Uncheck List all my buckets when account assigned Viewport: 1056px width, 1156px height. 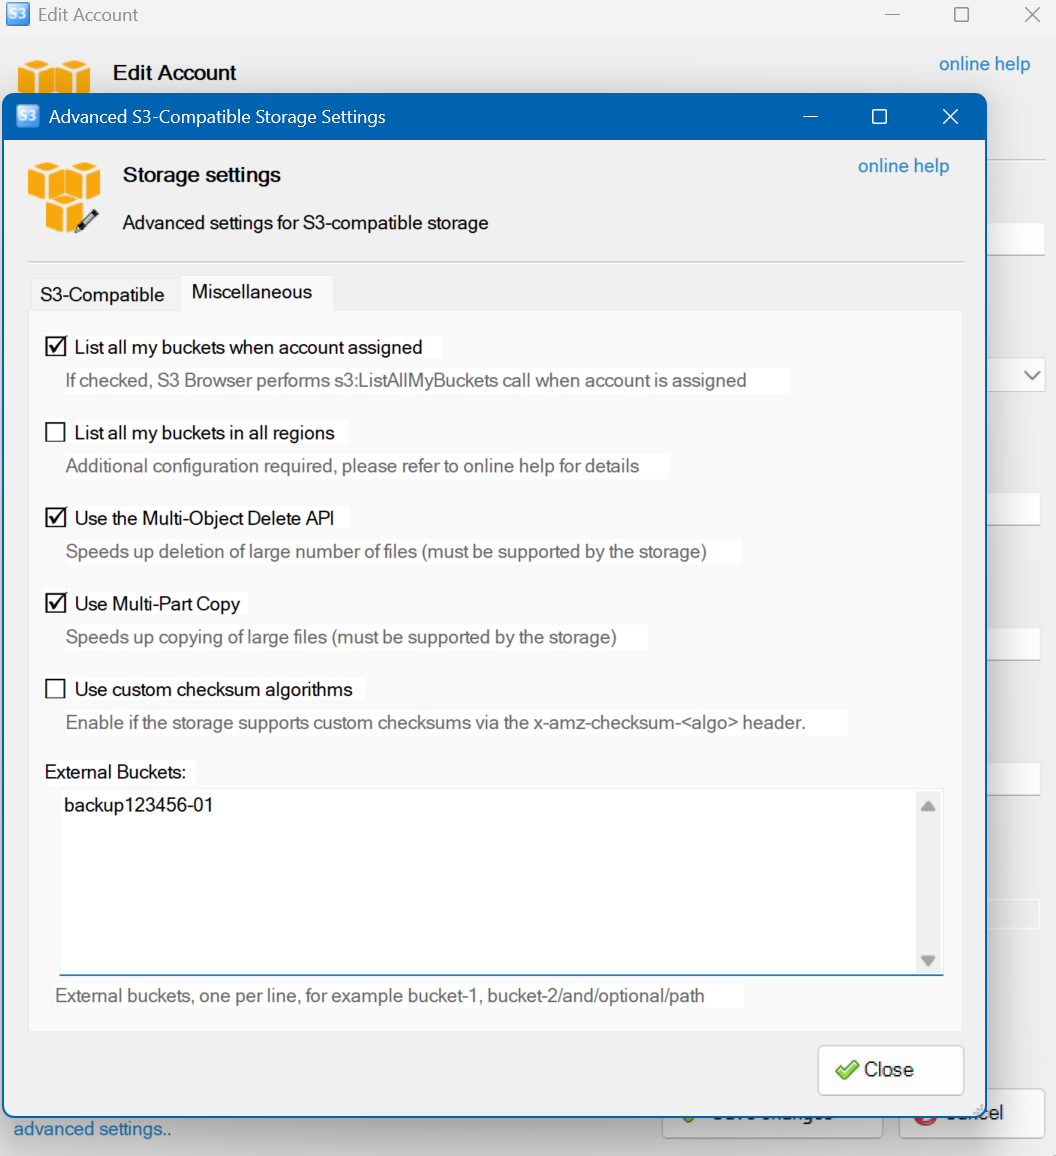point(56,347)
